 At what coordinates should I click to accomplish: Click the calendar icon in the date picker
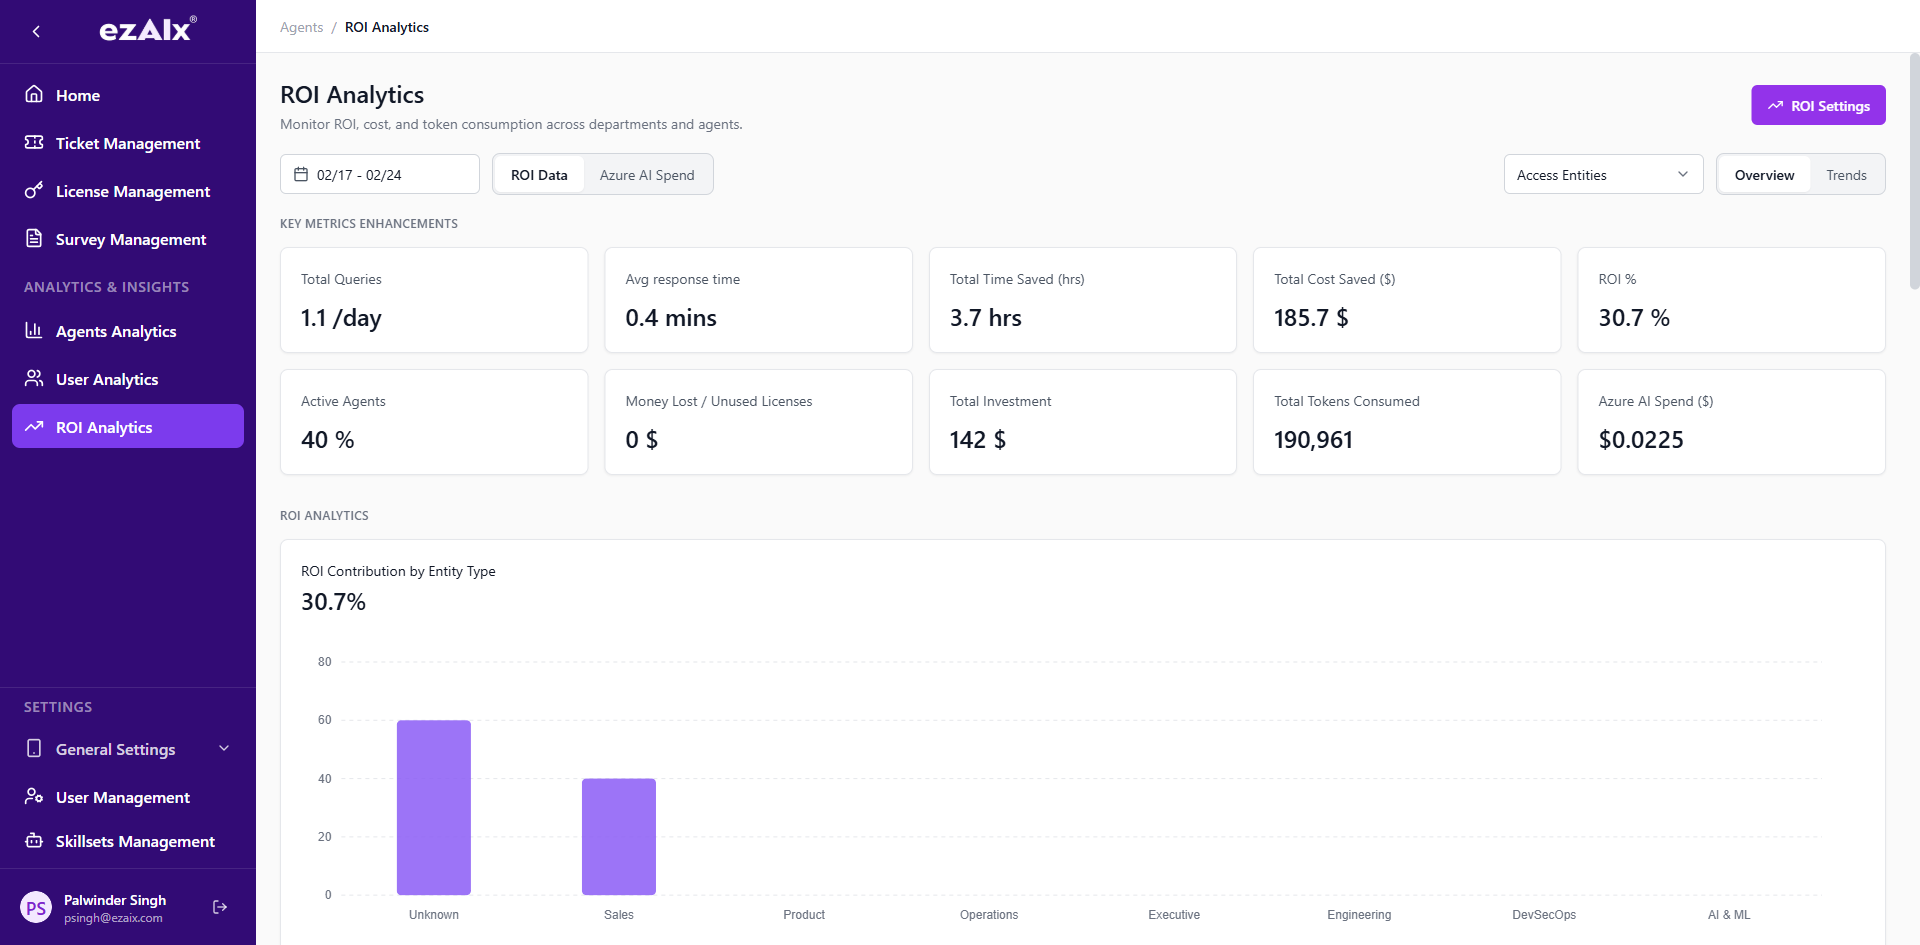click(x=302, y=174)
